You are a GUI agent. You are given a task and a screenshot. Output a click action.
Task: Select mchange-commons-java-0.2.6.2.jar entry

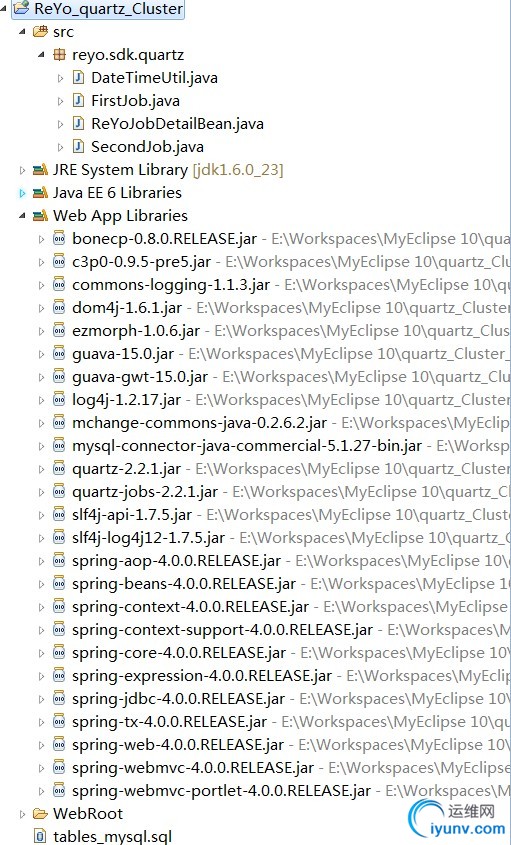click(x=199, y=422)
